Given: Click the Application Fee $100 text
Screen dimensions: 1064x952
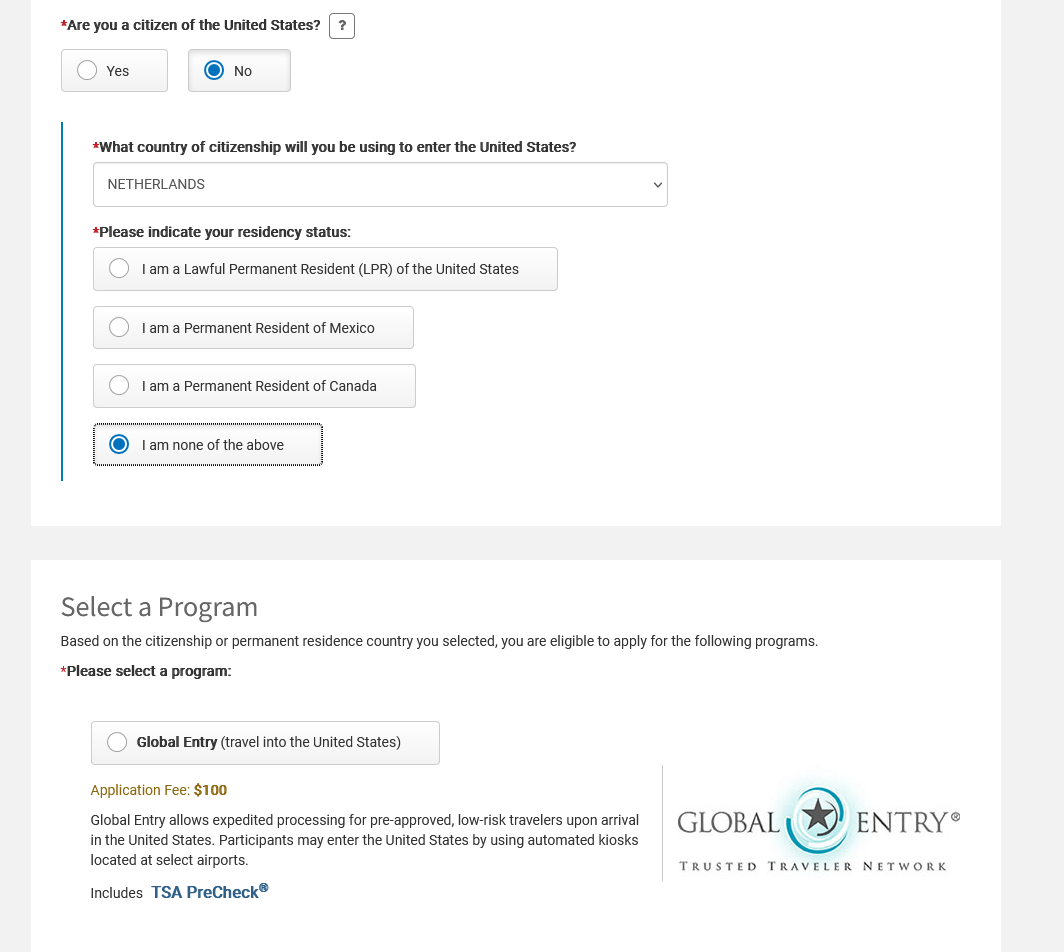Looking at the screenshot, I should point(159,790).
